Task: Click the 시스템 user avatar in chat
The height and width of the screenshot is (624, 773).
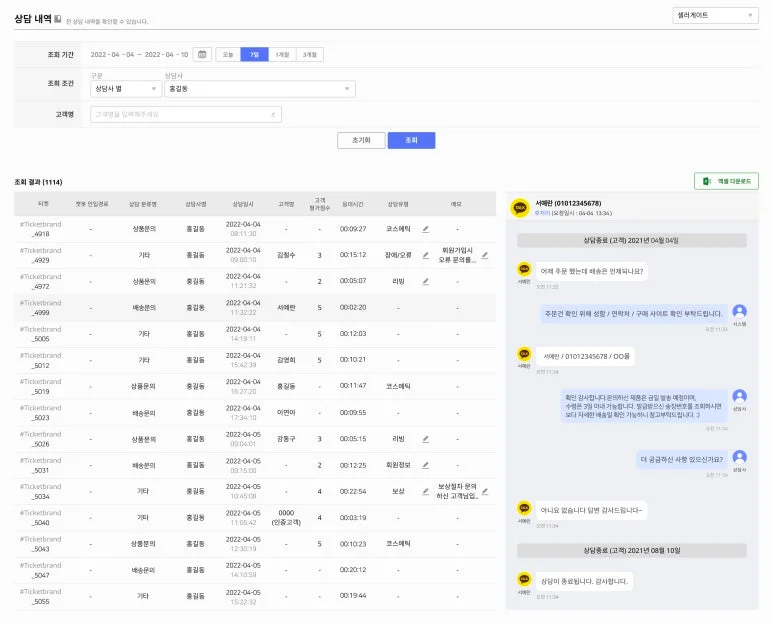Action: tap(739, 311)
